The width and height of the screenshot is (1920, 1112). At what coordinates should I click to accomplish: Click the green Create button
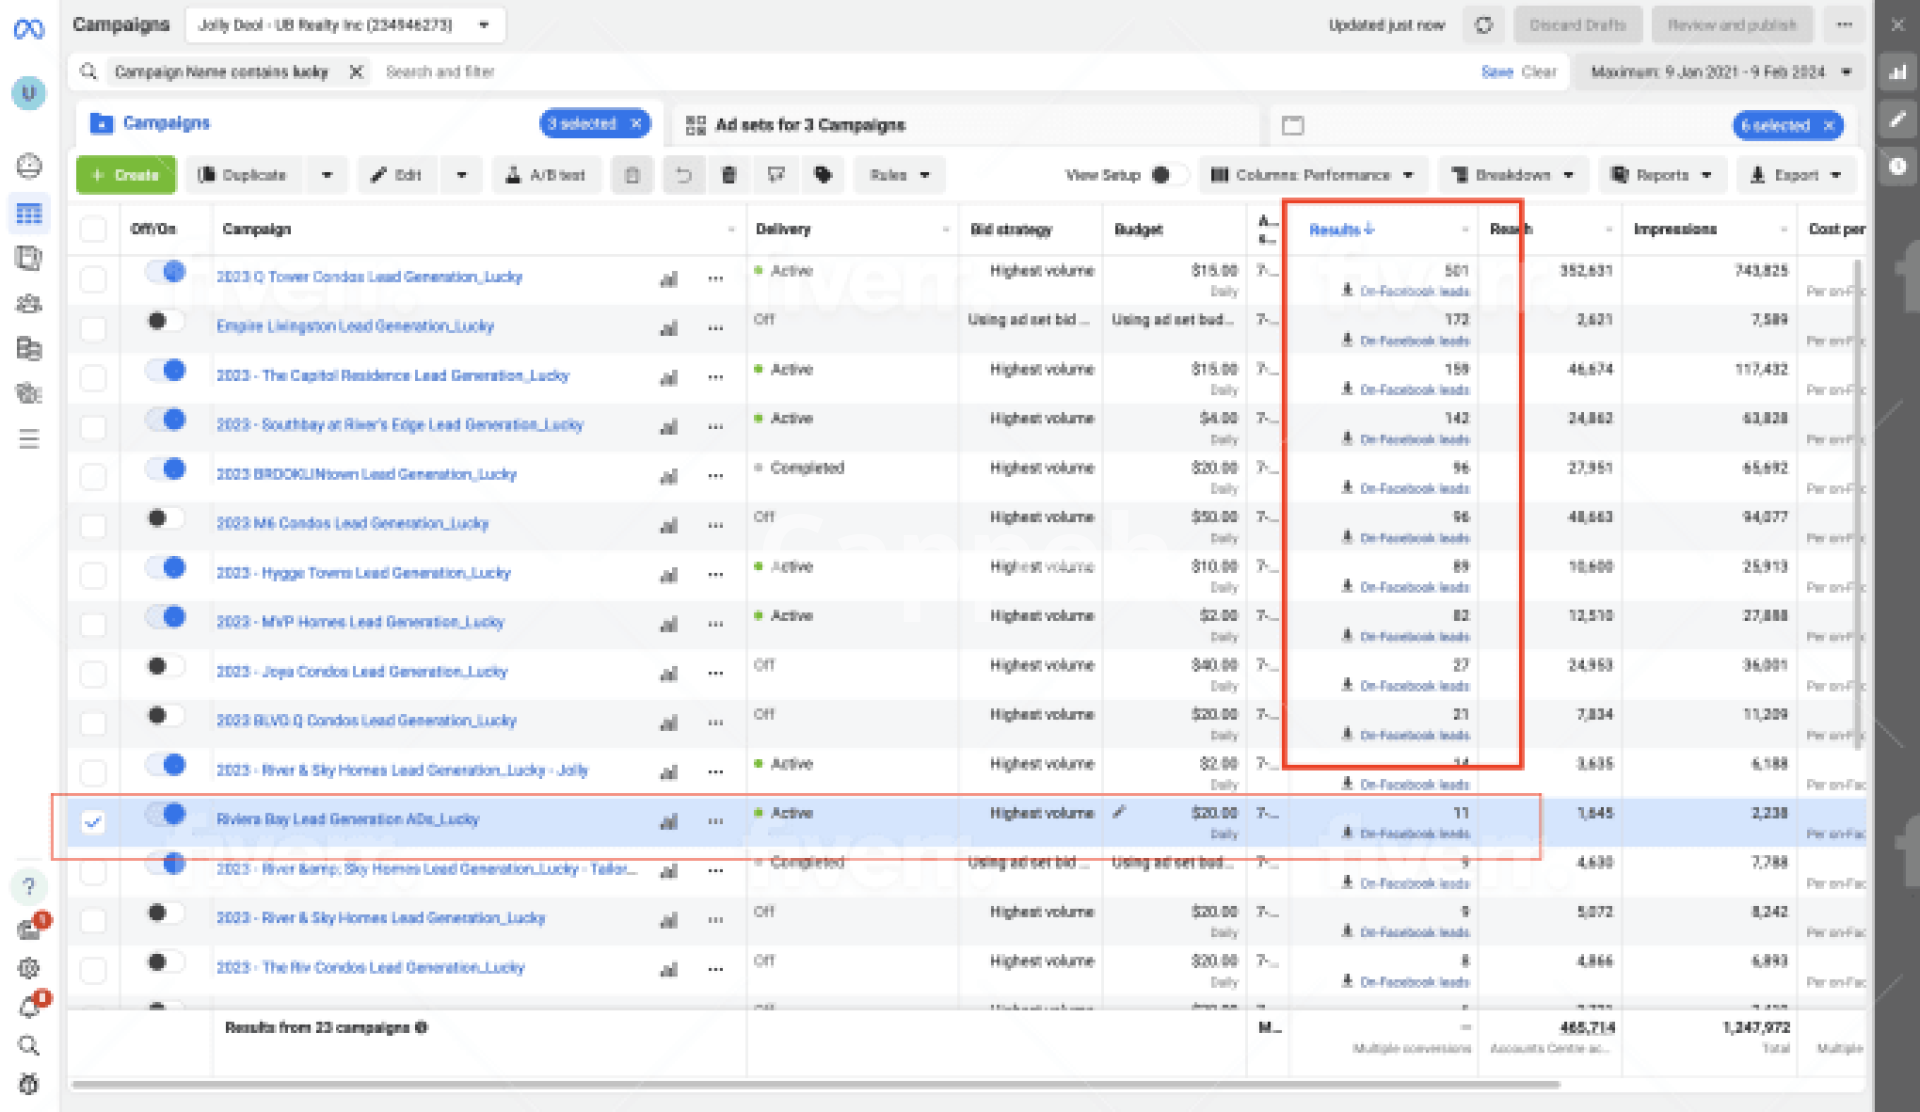pos(126,175)
